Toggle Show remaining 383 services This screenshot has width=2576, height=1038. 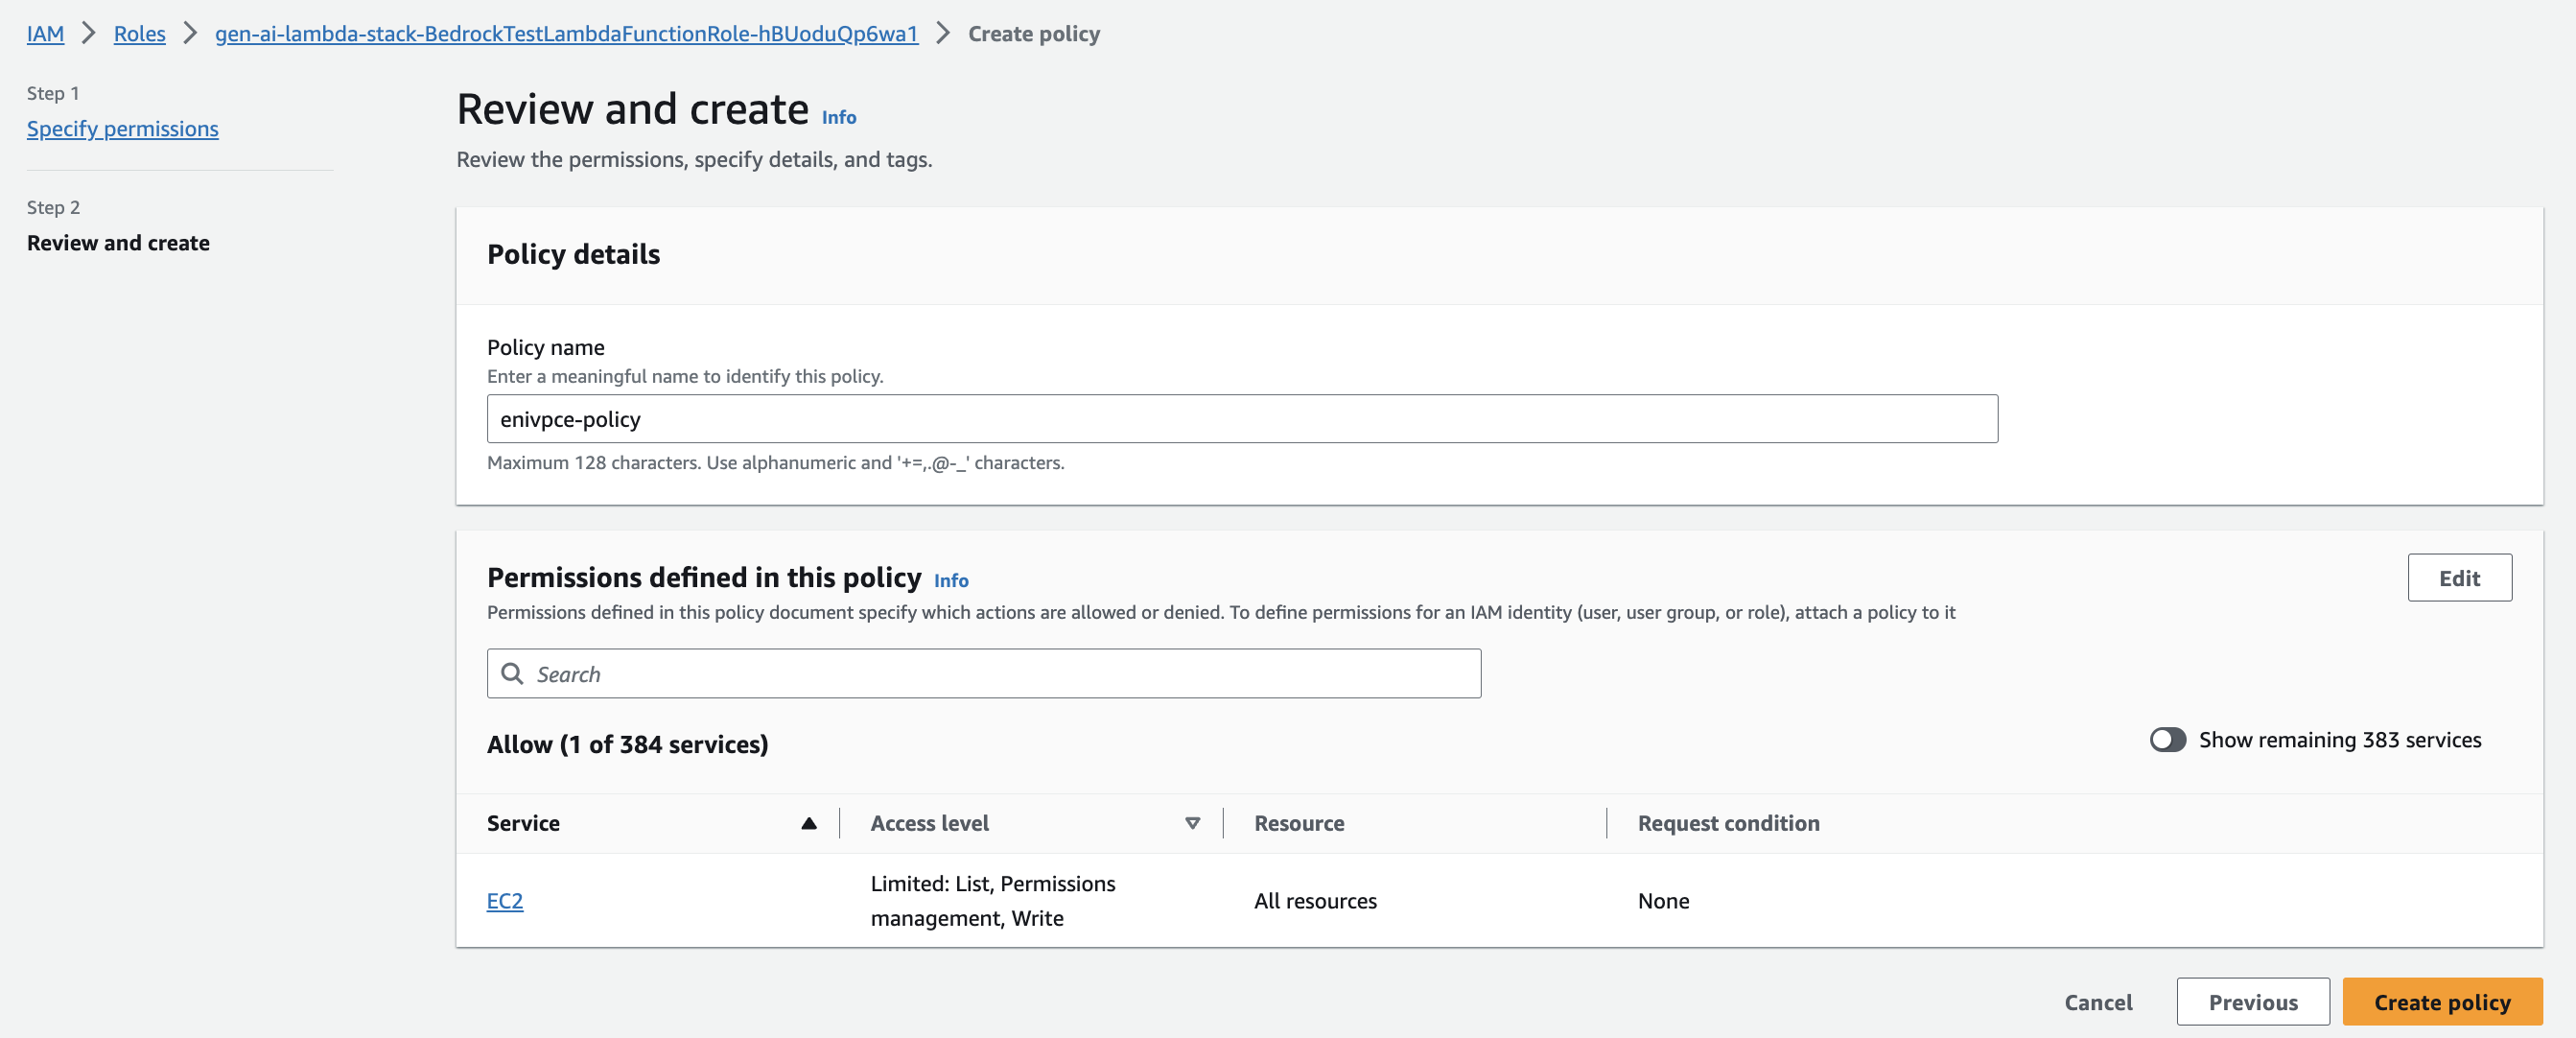point(2166,739)
